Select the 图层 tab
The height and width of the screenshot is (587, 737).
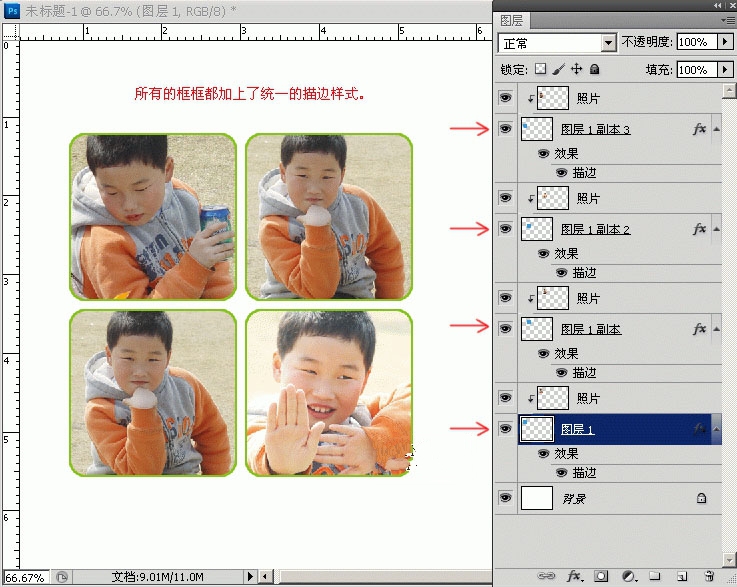click(511, 20)
